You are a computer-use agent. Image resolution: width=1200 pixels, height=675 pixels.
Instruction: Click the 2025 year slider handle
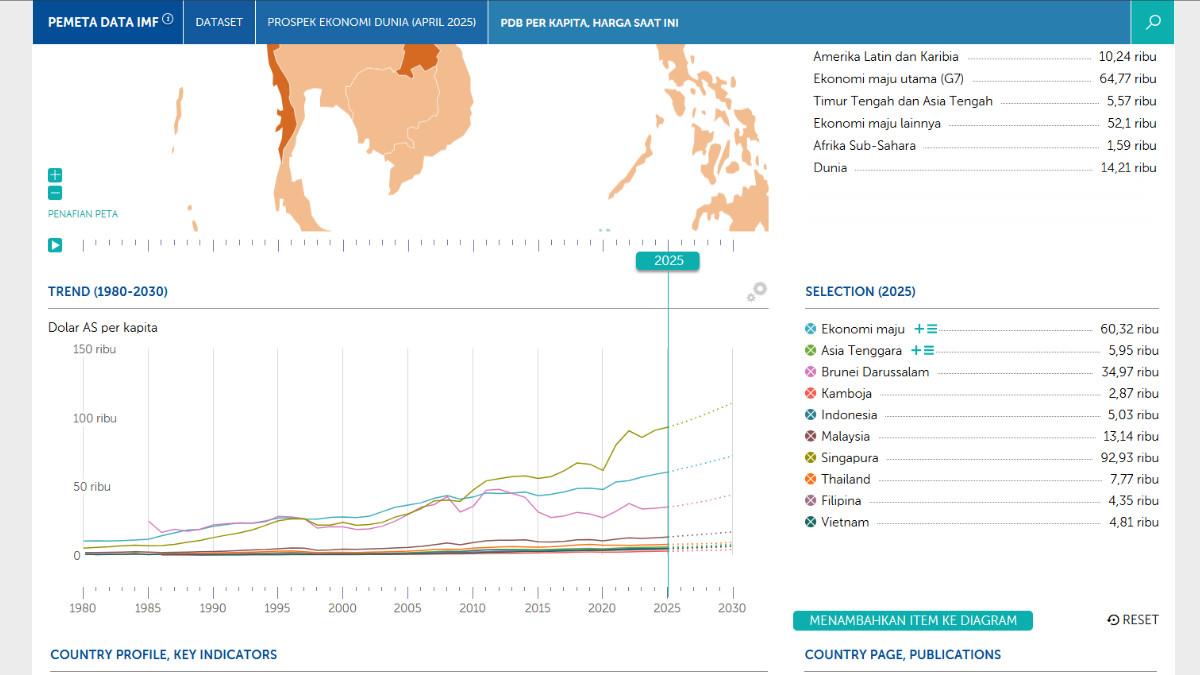pyautogui.click(x=668, y=261)
